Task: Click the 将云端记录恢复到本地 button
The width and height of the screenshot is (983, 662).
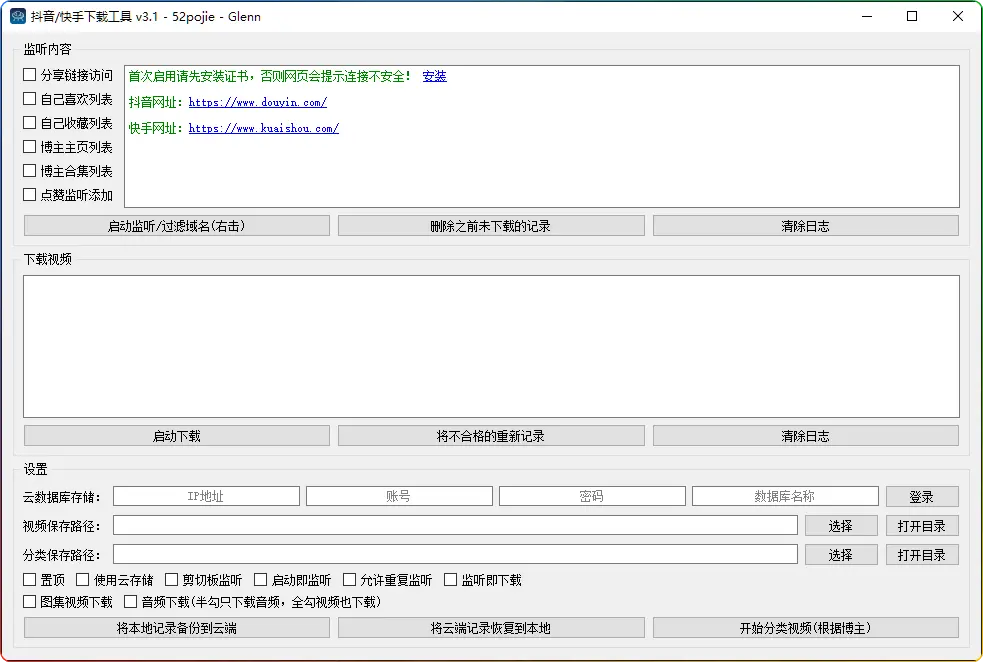Action: tap(491, 628)
